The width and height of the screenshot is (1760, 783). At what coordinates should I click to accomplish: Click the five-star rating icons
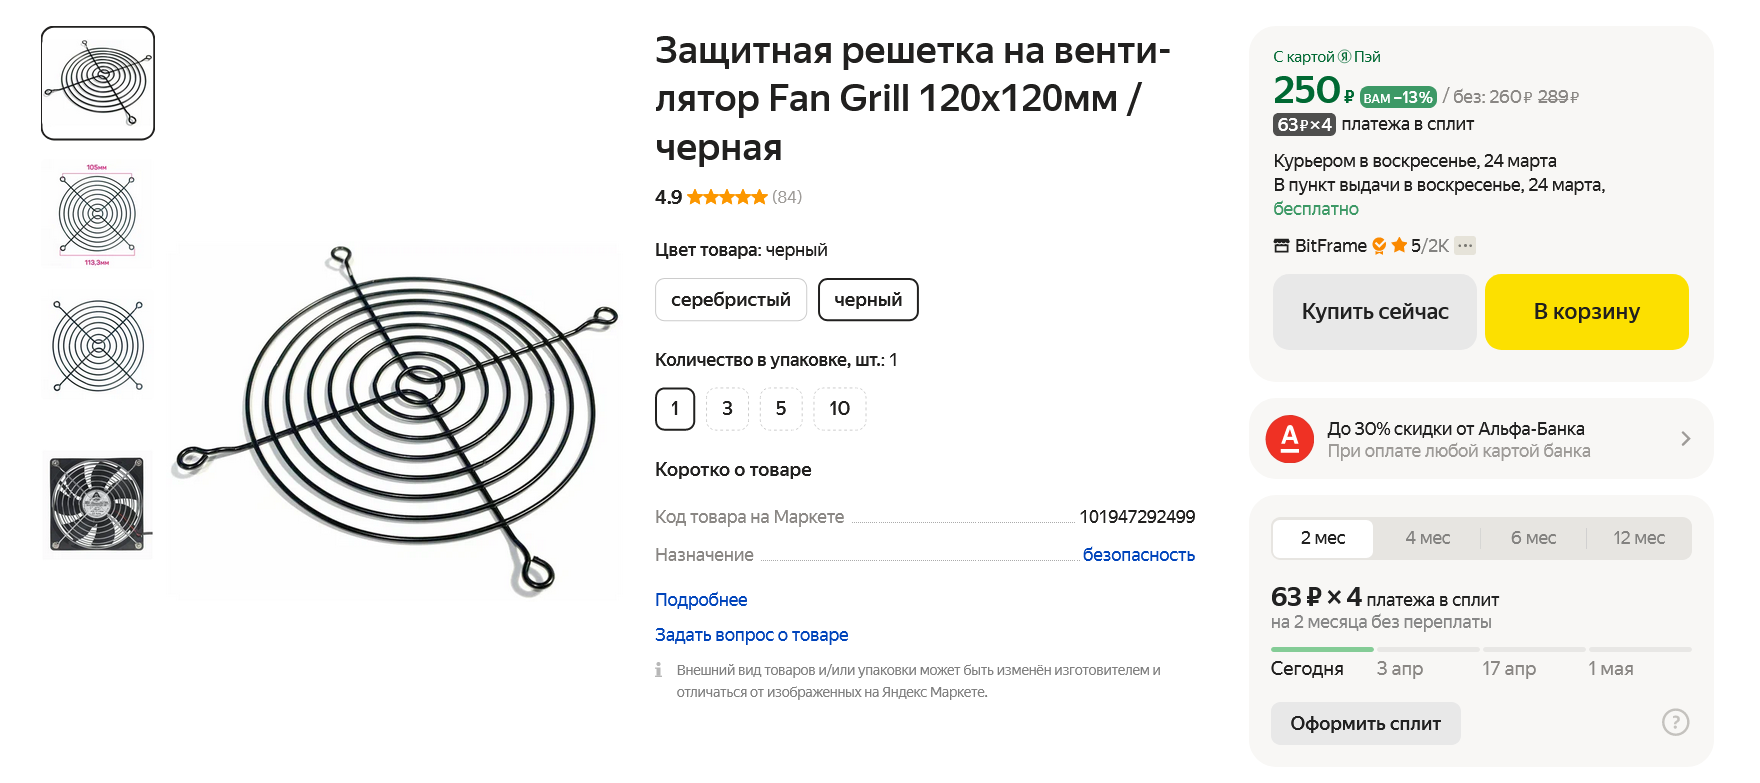[x=727, y=197]
